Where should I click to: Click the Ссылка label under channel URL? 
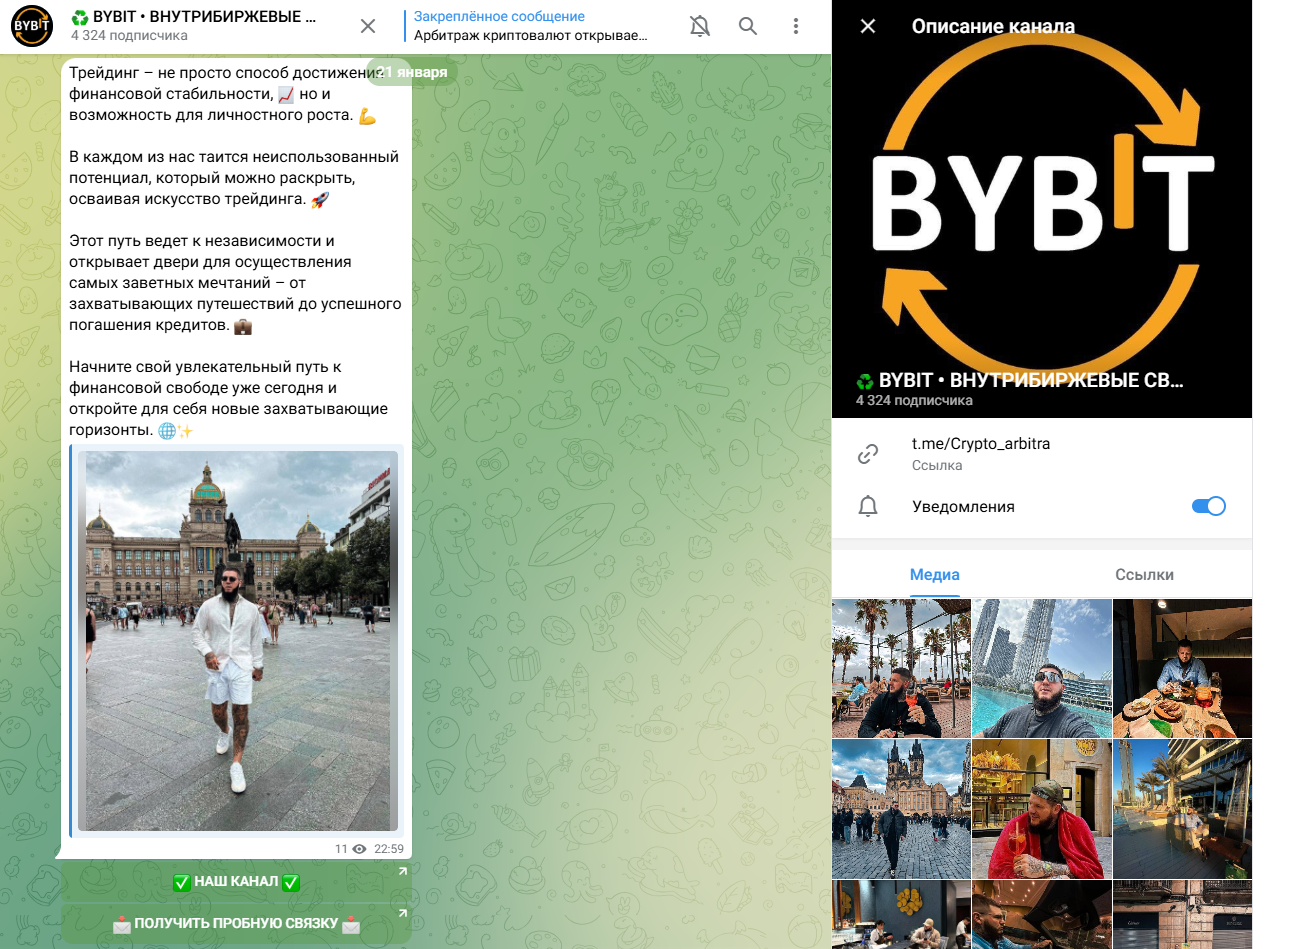point(937,465)
